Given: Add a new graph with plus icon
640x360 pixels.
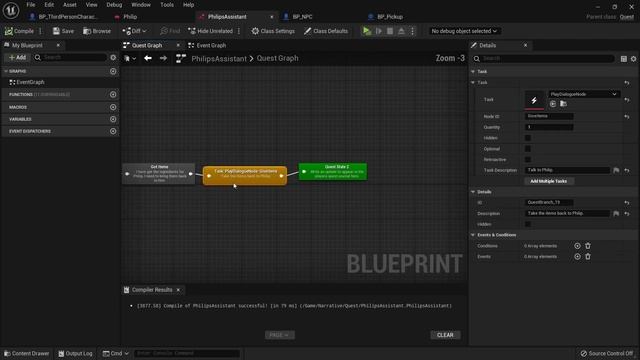Looking at the screenshot, I should (x=113, y=71).
